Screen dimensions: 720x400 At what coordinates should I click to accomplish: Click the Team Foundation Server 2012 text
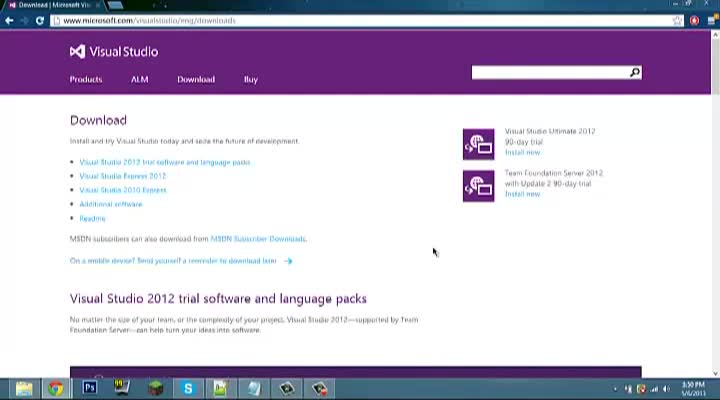(x=554, y=173)
